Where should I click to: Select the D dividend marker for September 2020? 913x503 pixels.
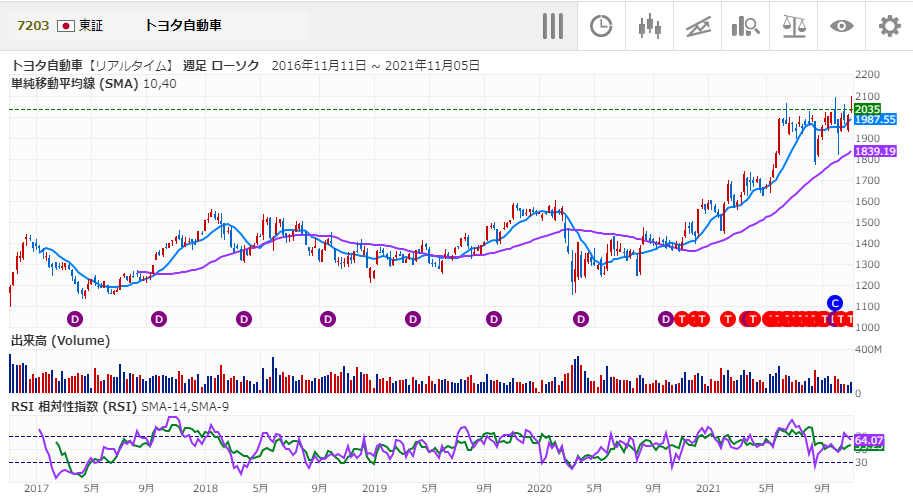click(x=666, y=319)
